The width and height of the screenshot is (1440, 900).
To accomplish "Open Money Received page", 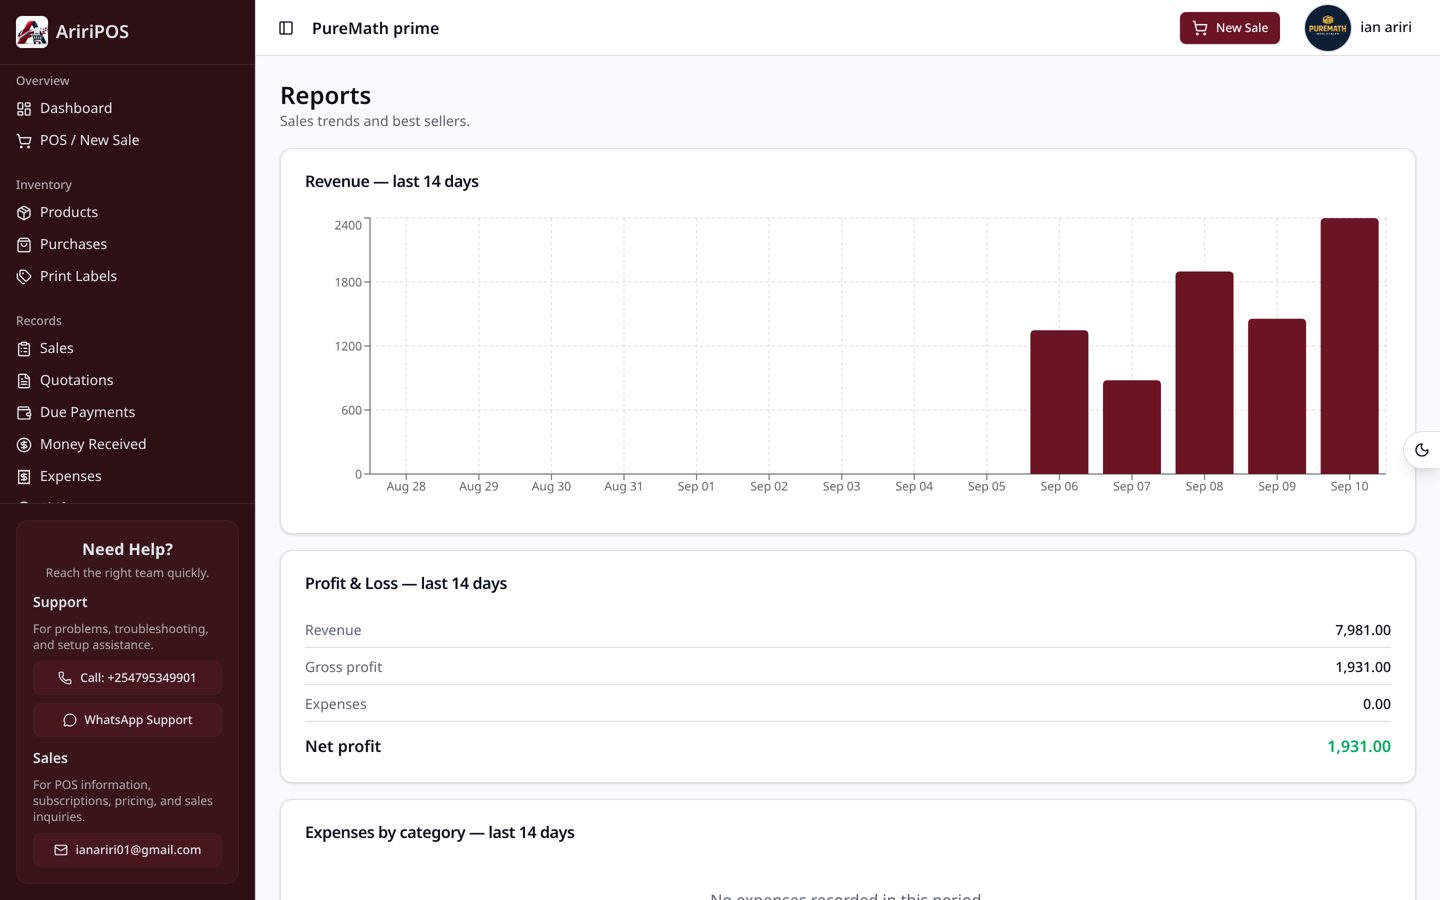I will coord(127,444).
